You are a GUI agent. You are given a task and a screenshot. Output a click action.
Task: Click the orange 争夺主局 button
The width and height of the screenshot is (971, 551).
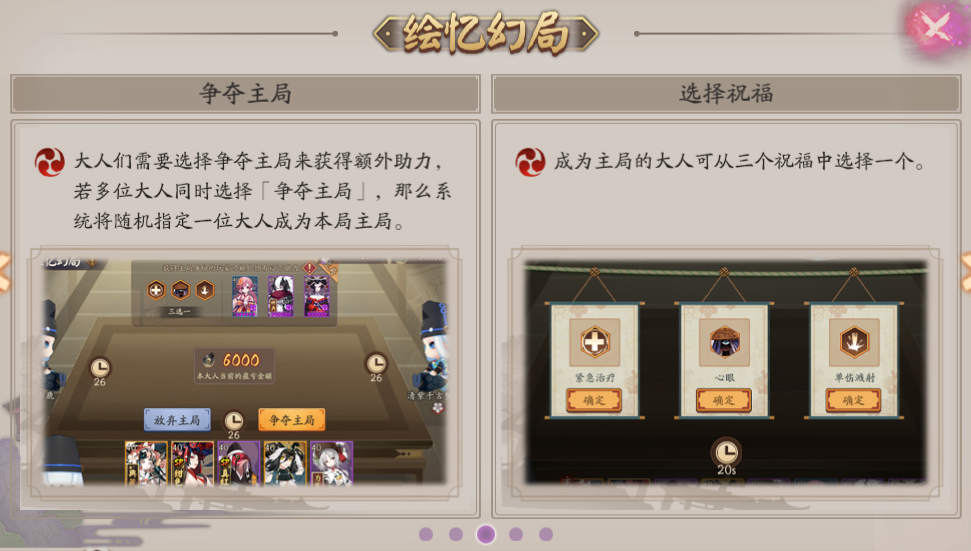(292, 420)
